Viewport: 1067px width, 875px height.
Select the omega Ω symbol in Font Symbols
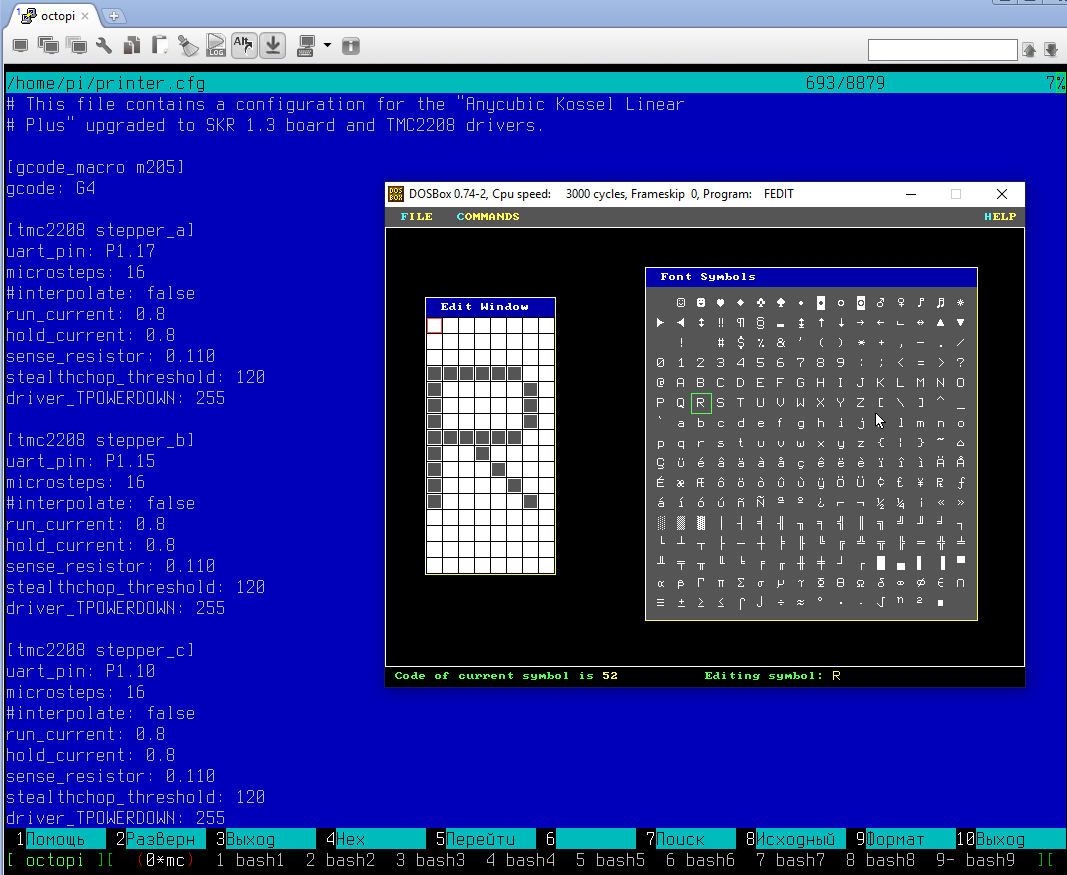[x=860, y=582]
